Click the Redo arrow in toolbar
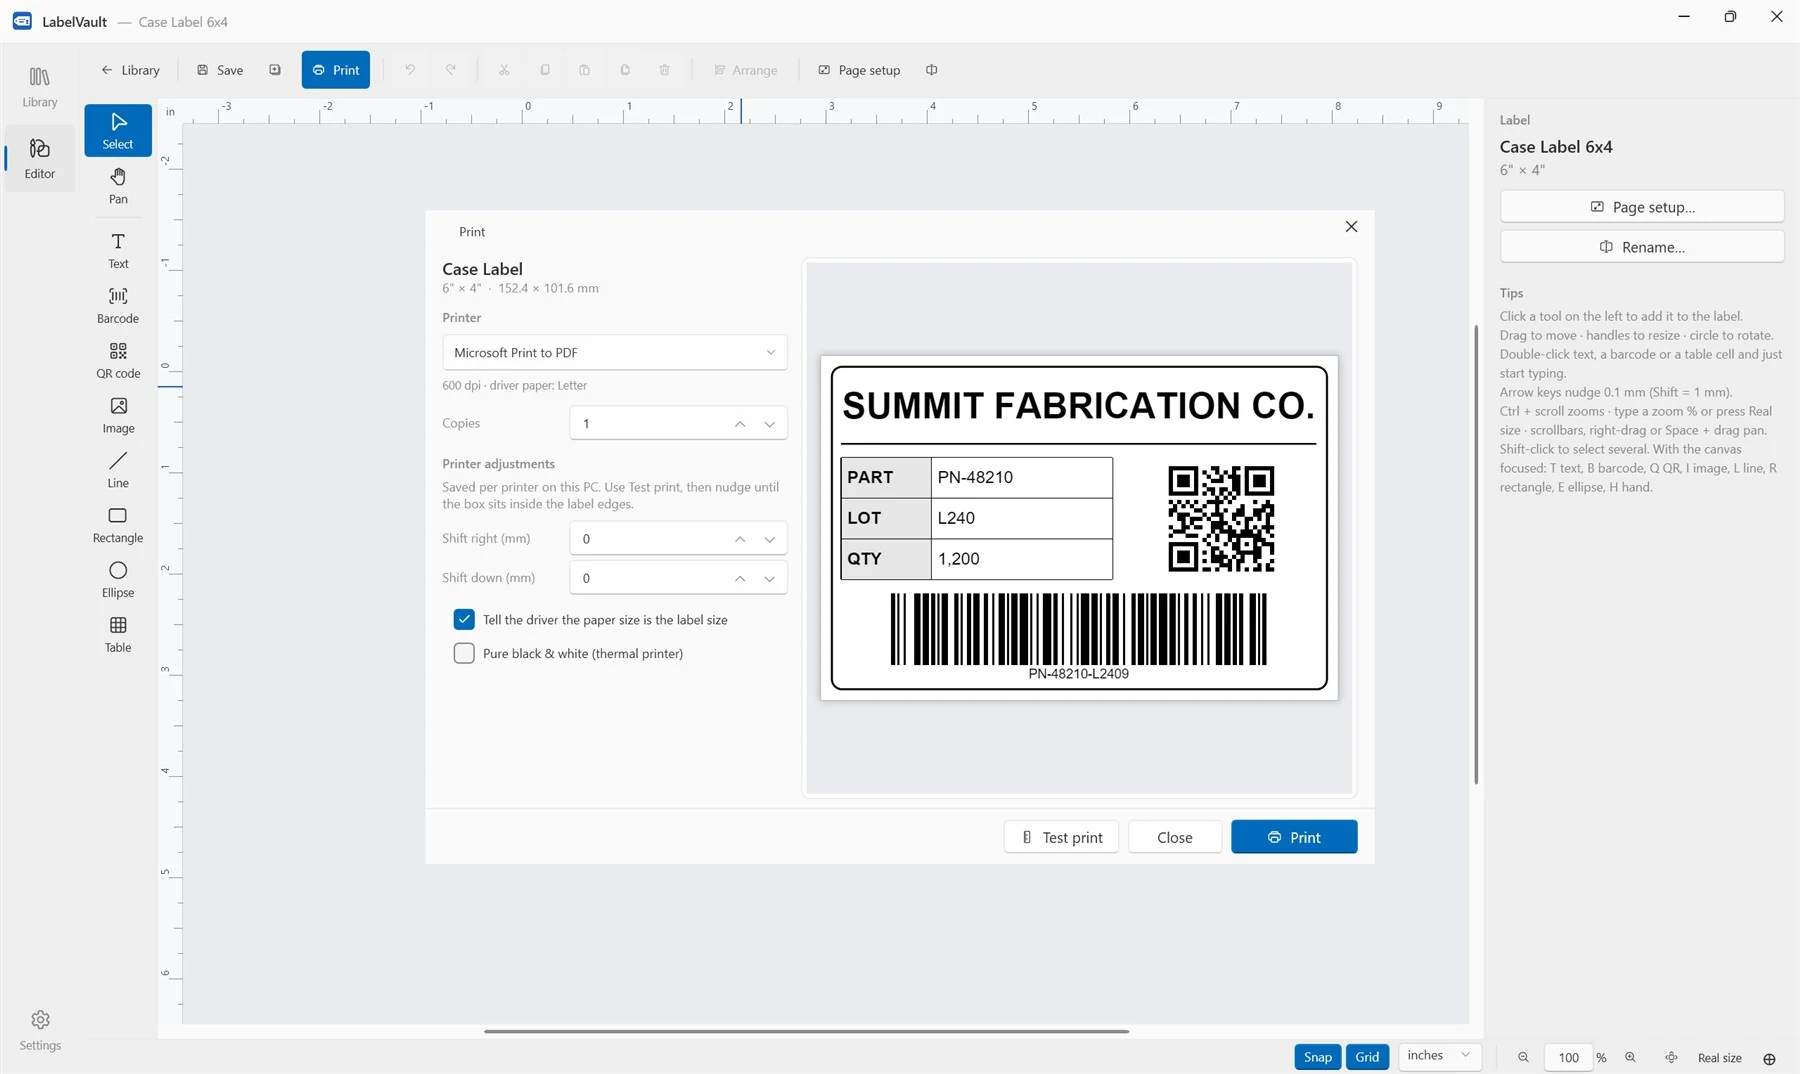Image resolution: width=1800 pixels, height=1074 pixels. (x=451, y=70)
